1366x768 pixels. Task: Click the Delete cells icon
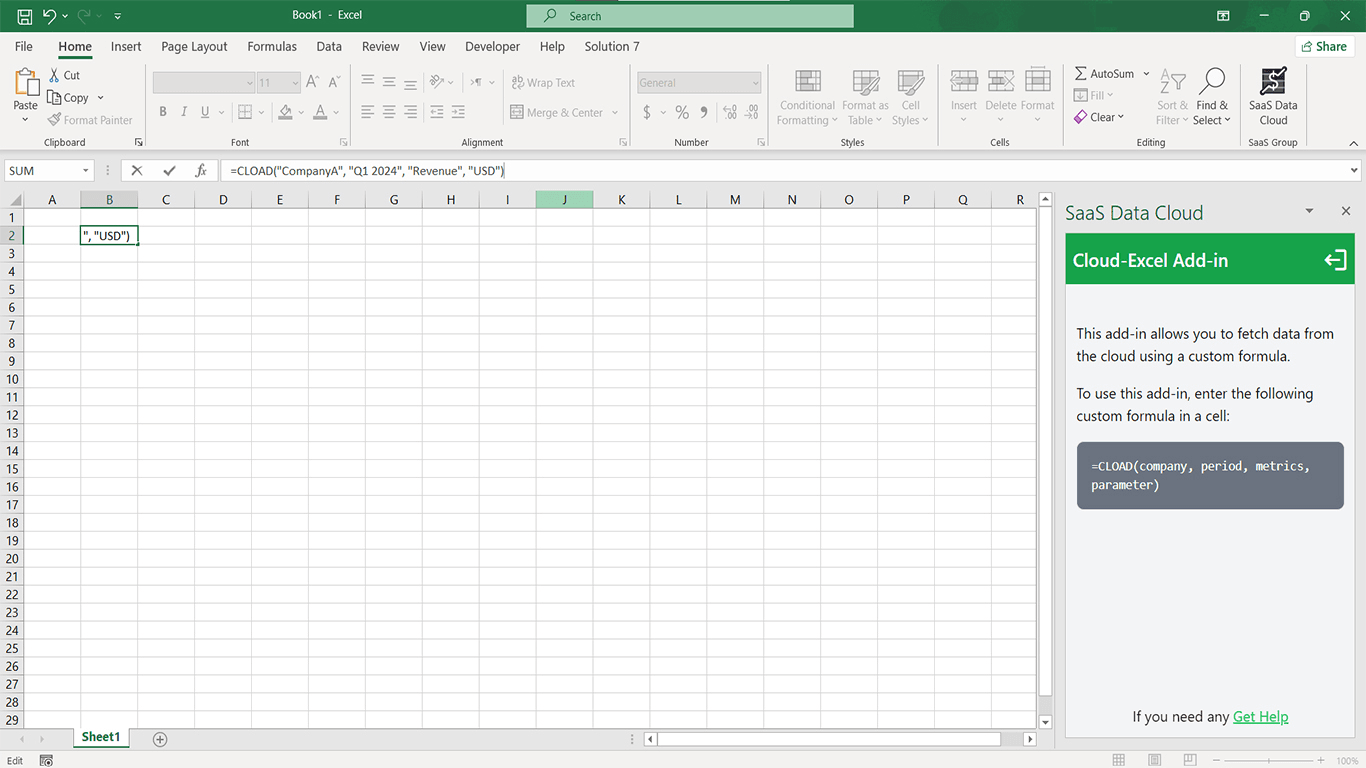(1001, 82)
